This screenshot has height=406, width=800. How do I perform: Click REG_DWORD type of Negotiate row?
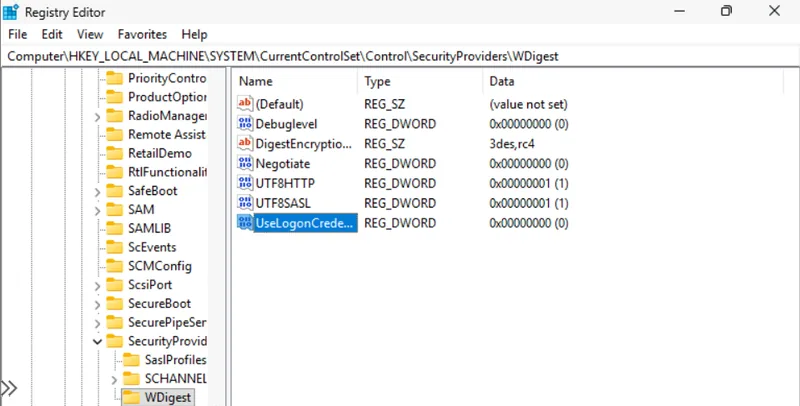pyautogui.click(x=400, y=164)
